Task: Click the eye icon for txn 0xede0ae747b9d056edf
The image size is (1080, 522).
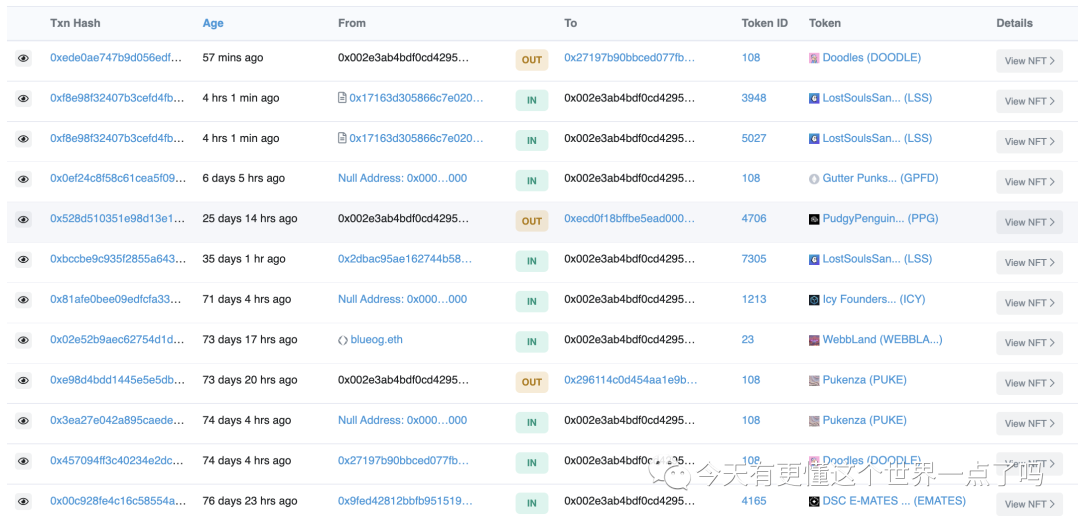Action: [x=23, y=59]
